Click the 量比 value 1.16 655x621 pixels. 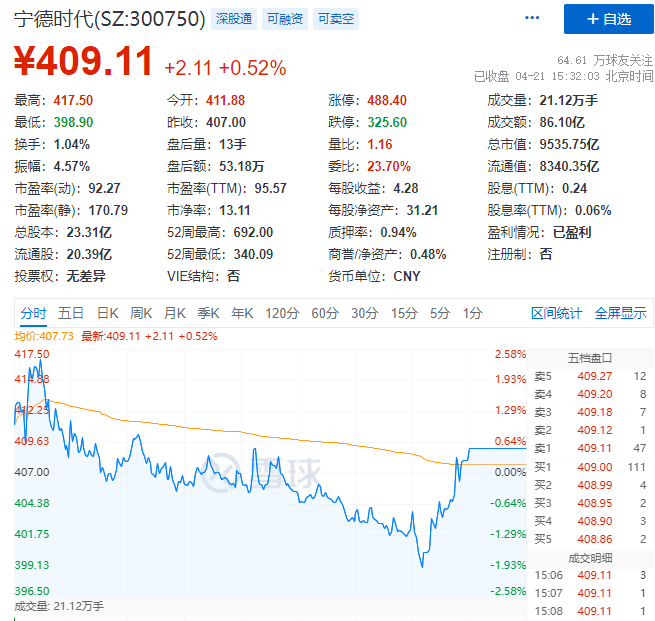pyautogui.click(x=380, y=144)
